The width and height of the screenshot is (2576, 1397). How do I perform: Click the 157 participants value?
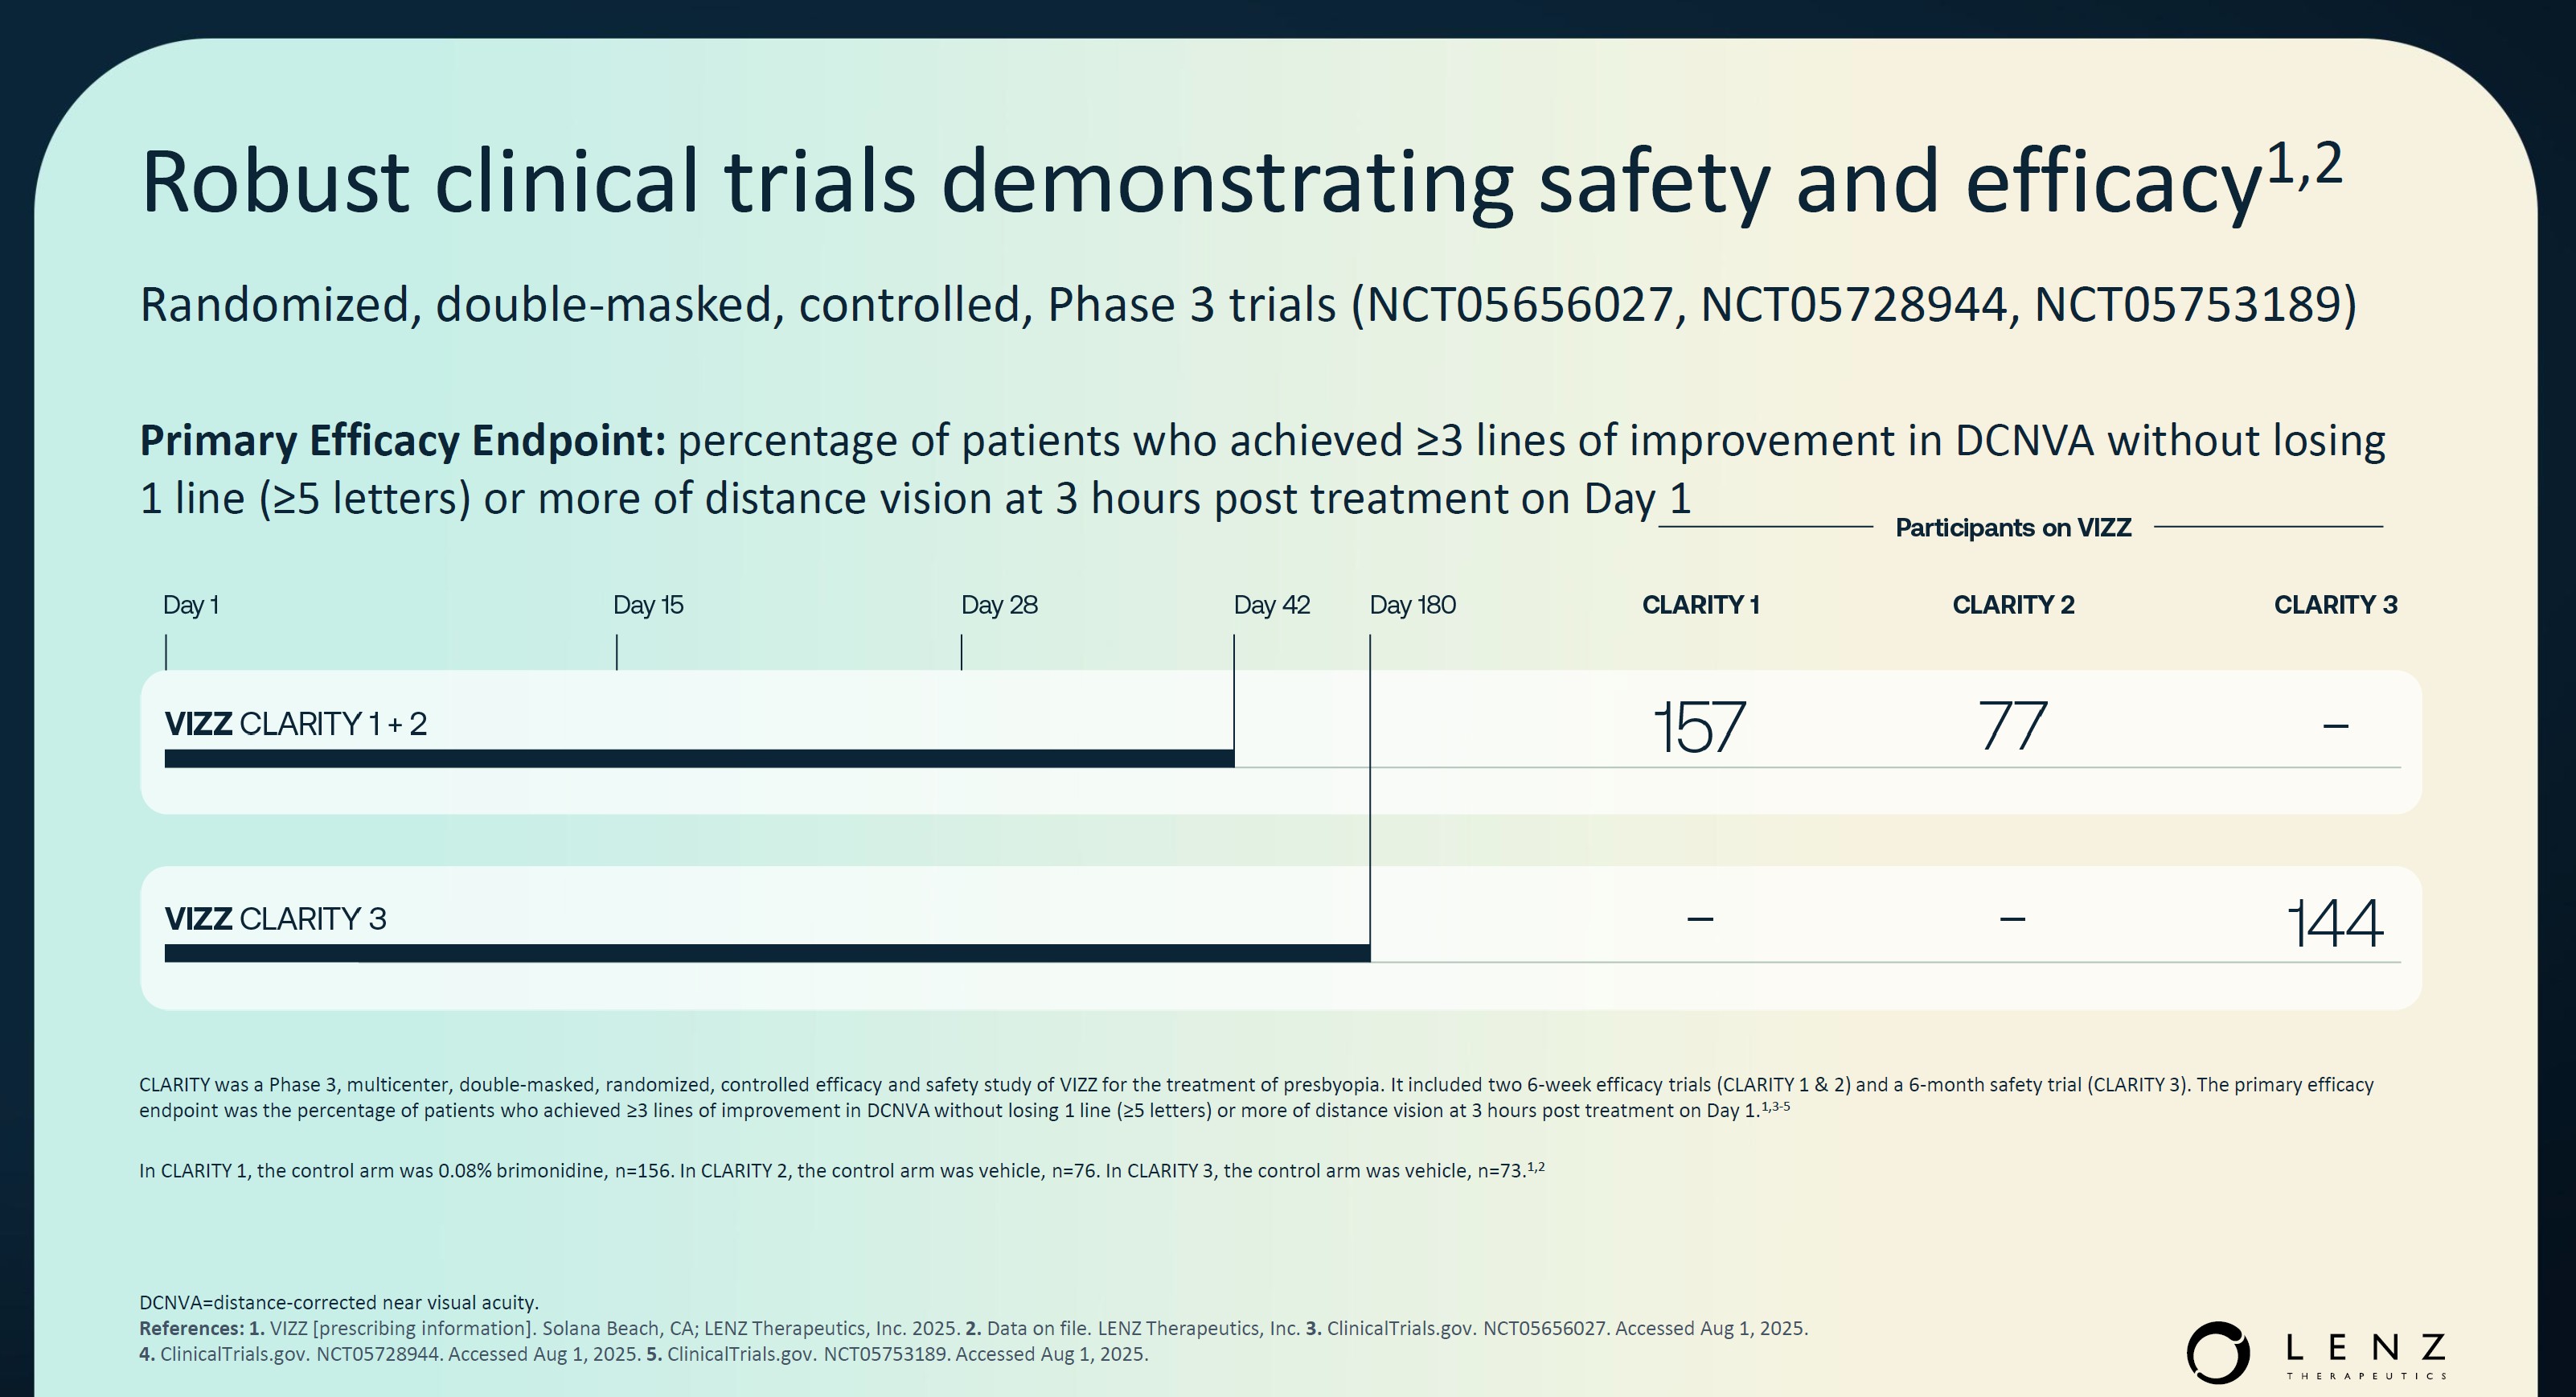(1700, 727)
